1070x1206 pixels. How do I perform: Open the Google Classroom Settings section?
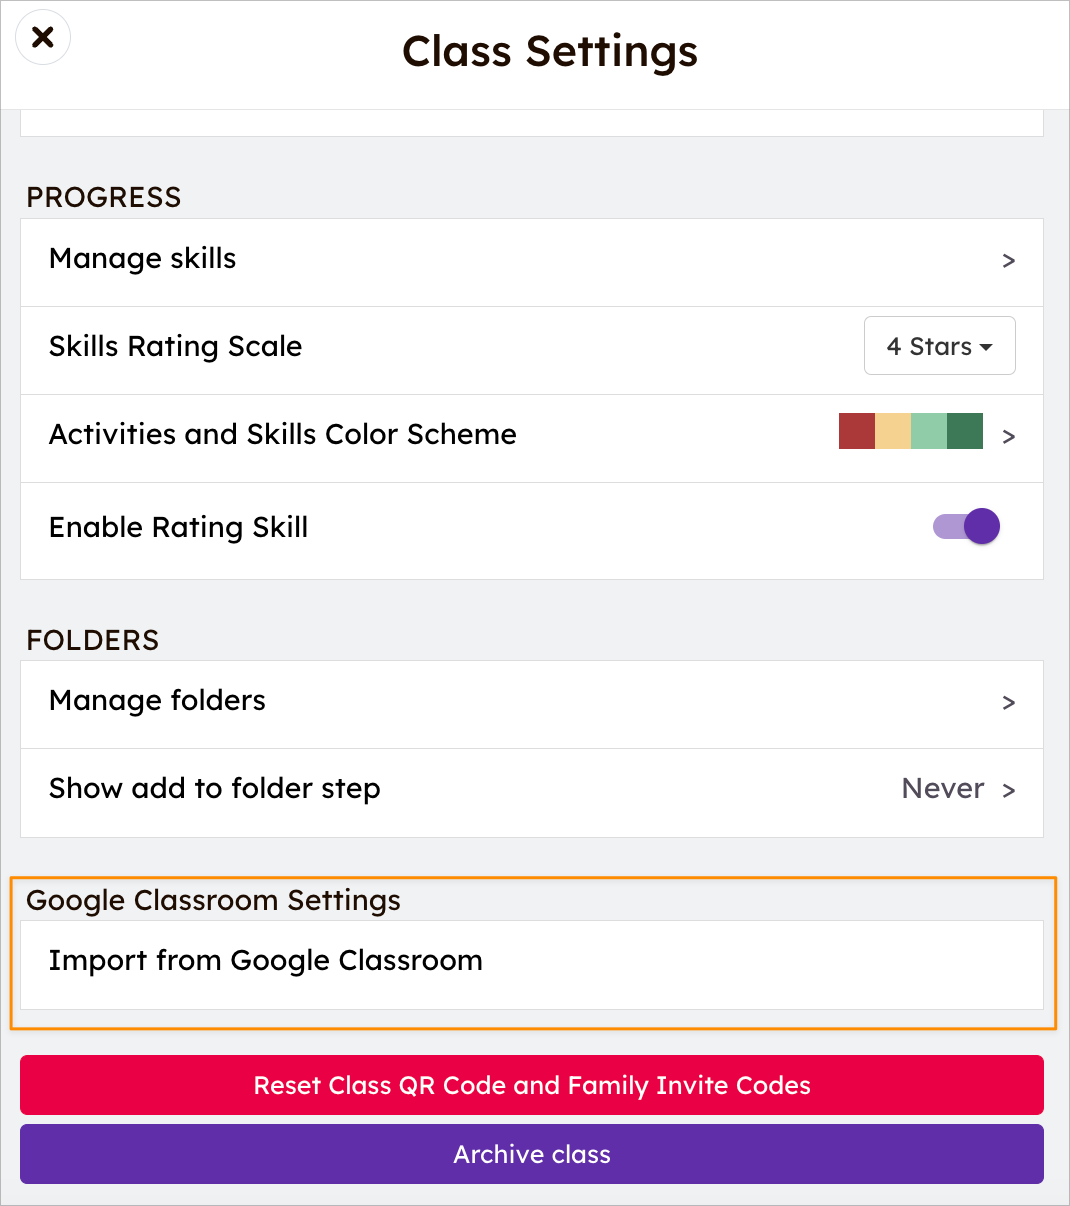click(x=214, y=901)
